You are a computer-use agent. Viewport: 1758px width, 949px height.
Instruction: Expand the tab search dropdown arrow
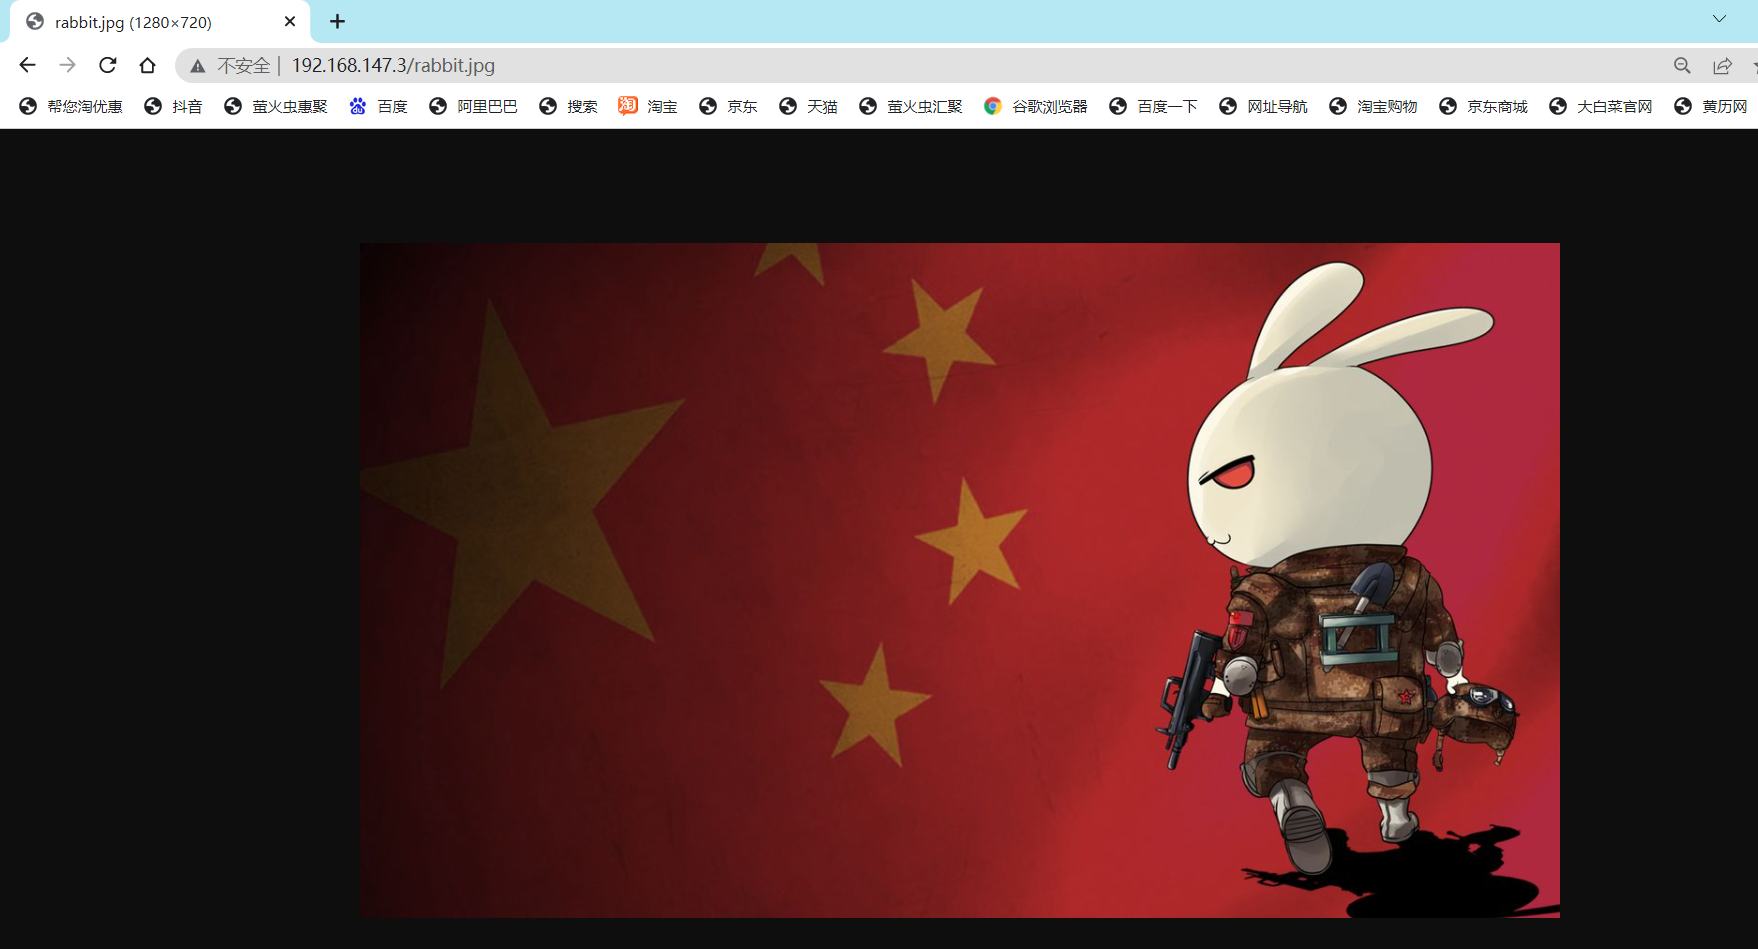click(x=1719, y=19)
